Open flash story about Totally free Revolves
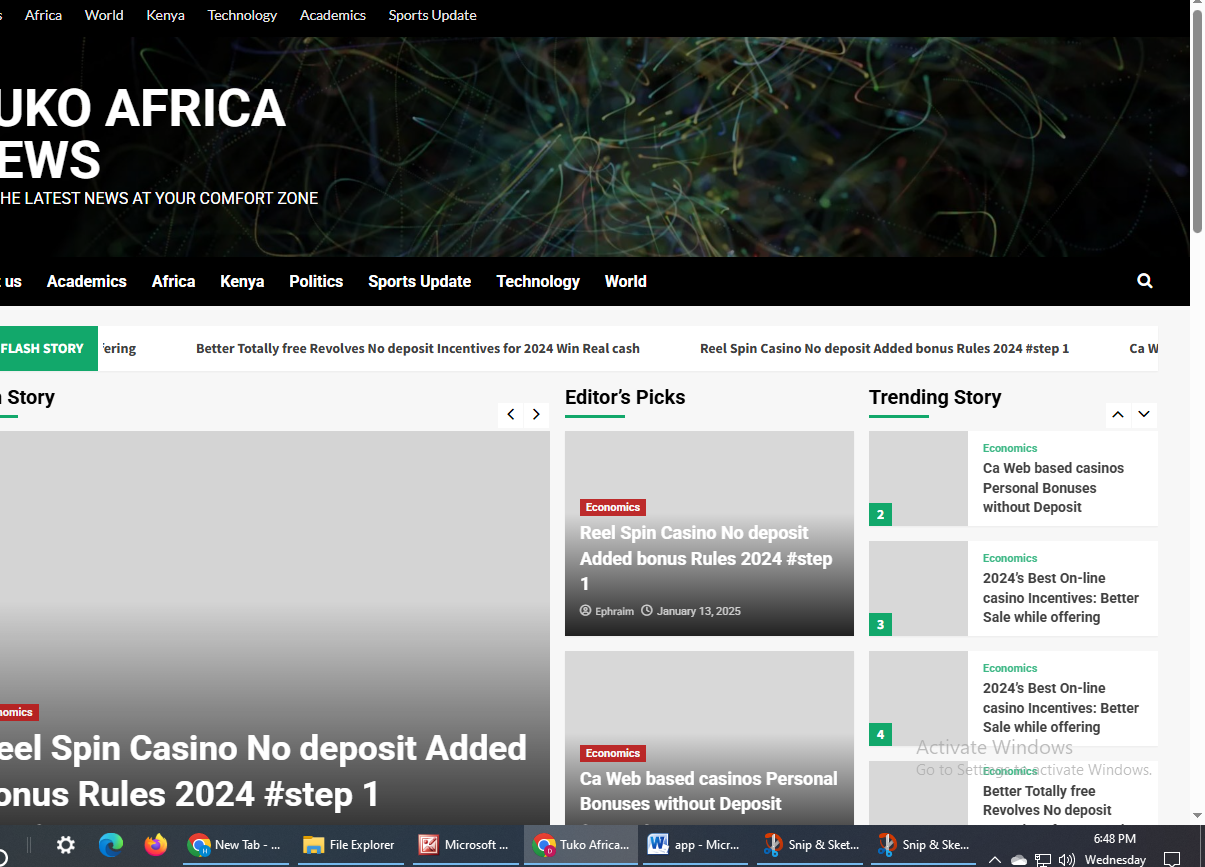Viewport: 1205px width, 867px height. pos(417,348)
